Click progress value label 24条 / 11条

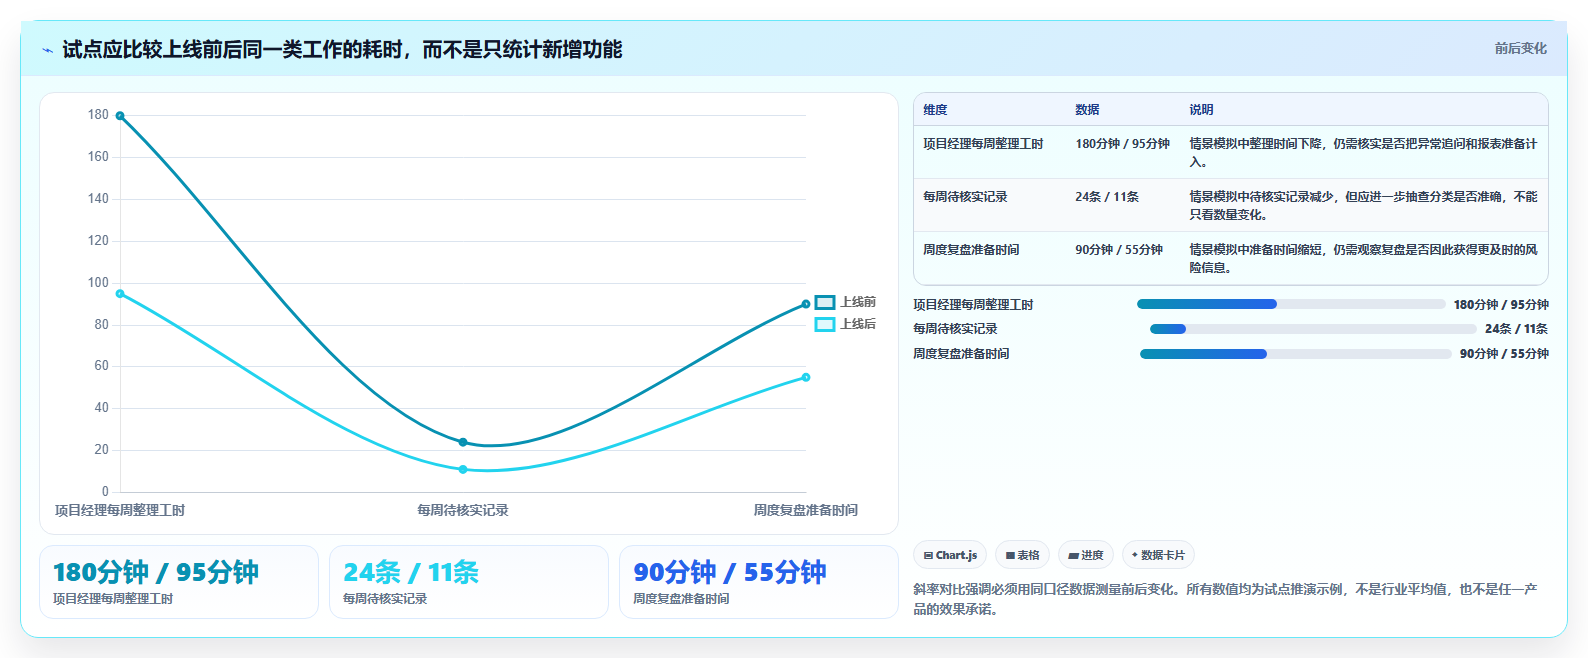click(x=1516, y=329)
